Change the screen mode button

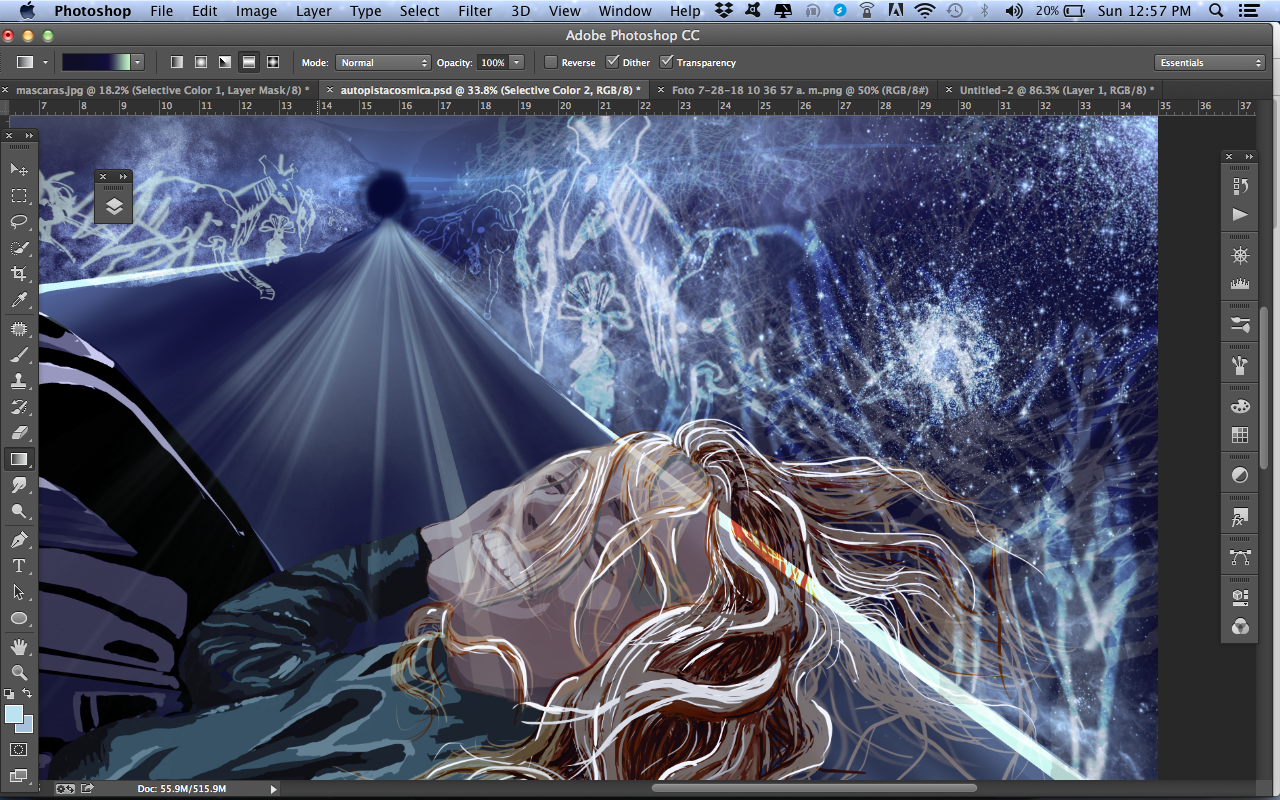pos(19,775)
